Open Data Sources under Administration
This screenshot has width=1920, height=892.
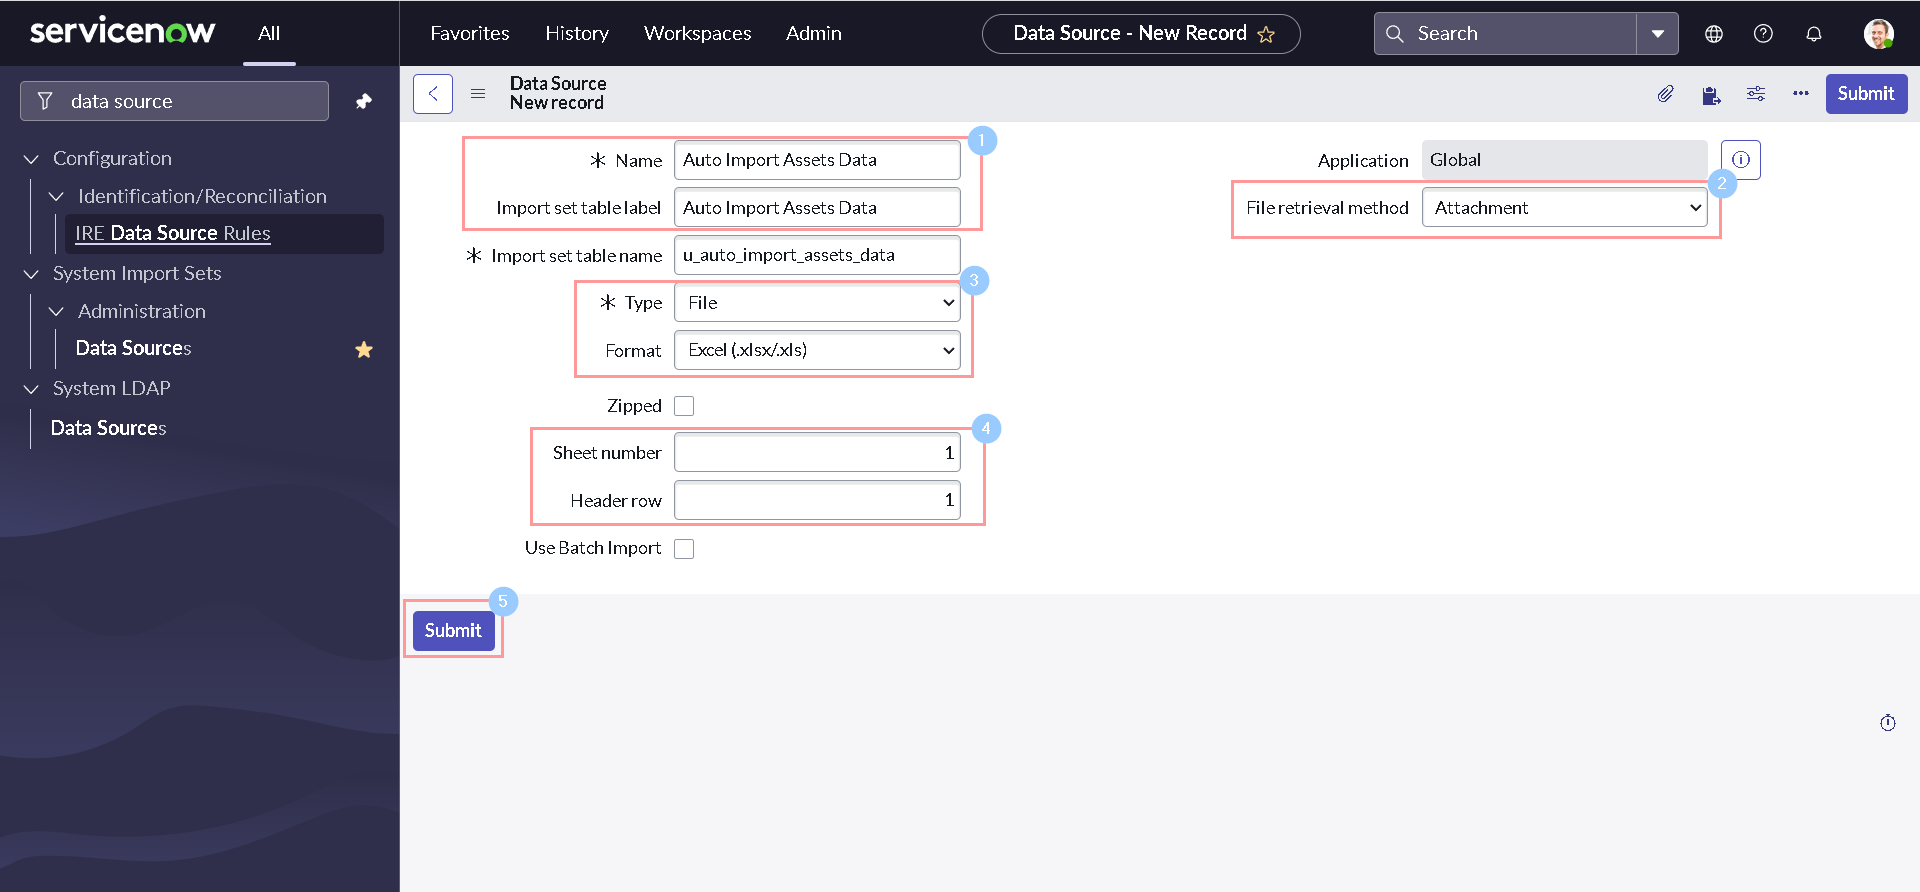[x=134, y=348]
